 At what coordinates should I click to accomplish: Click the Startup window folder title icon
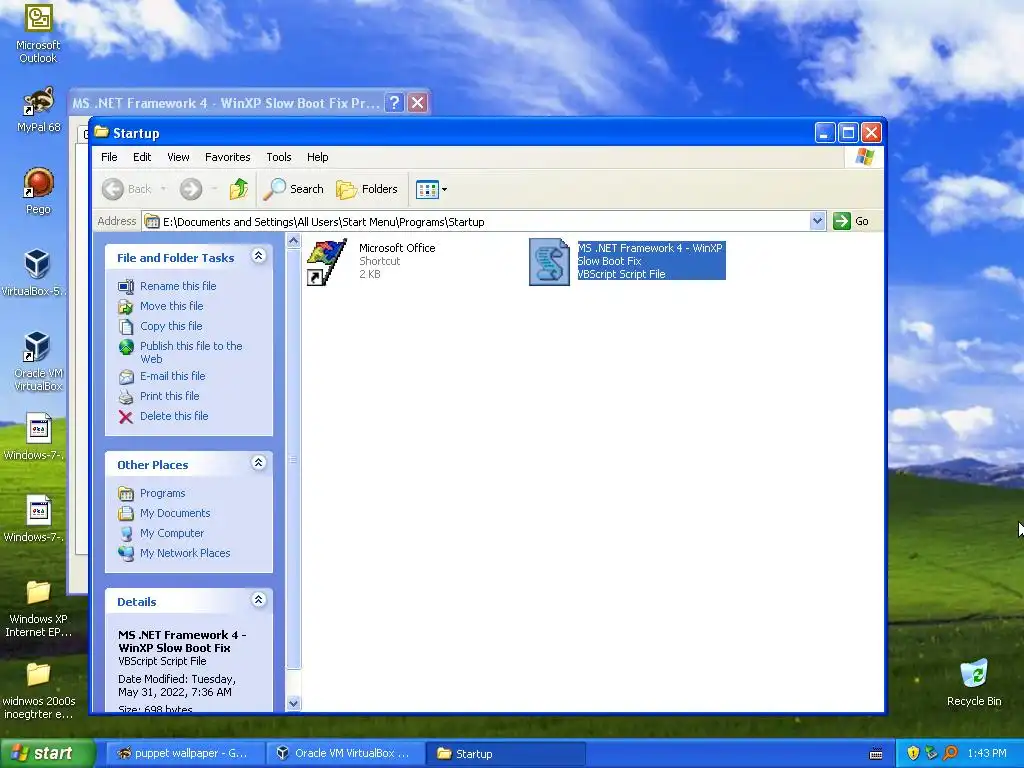[x=101, y=133]
